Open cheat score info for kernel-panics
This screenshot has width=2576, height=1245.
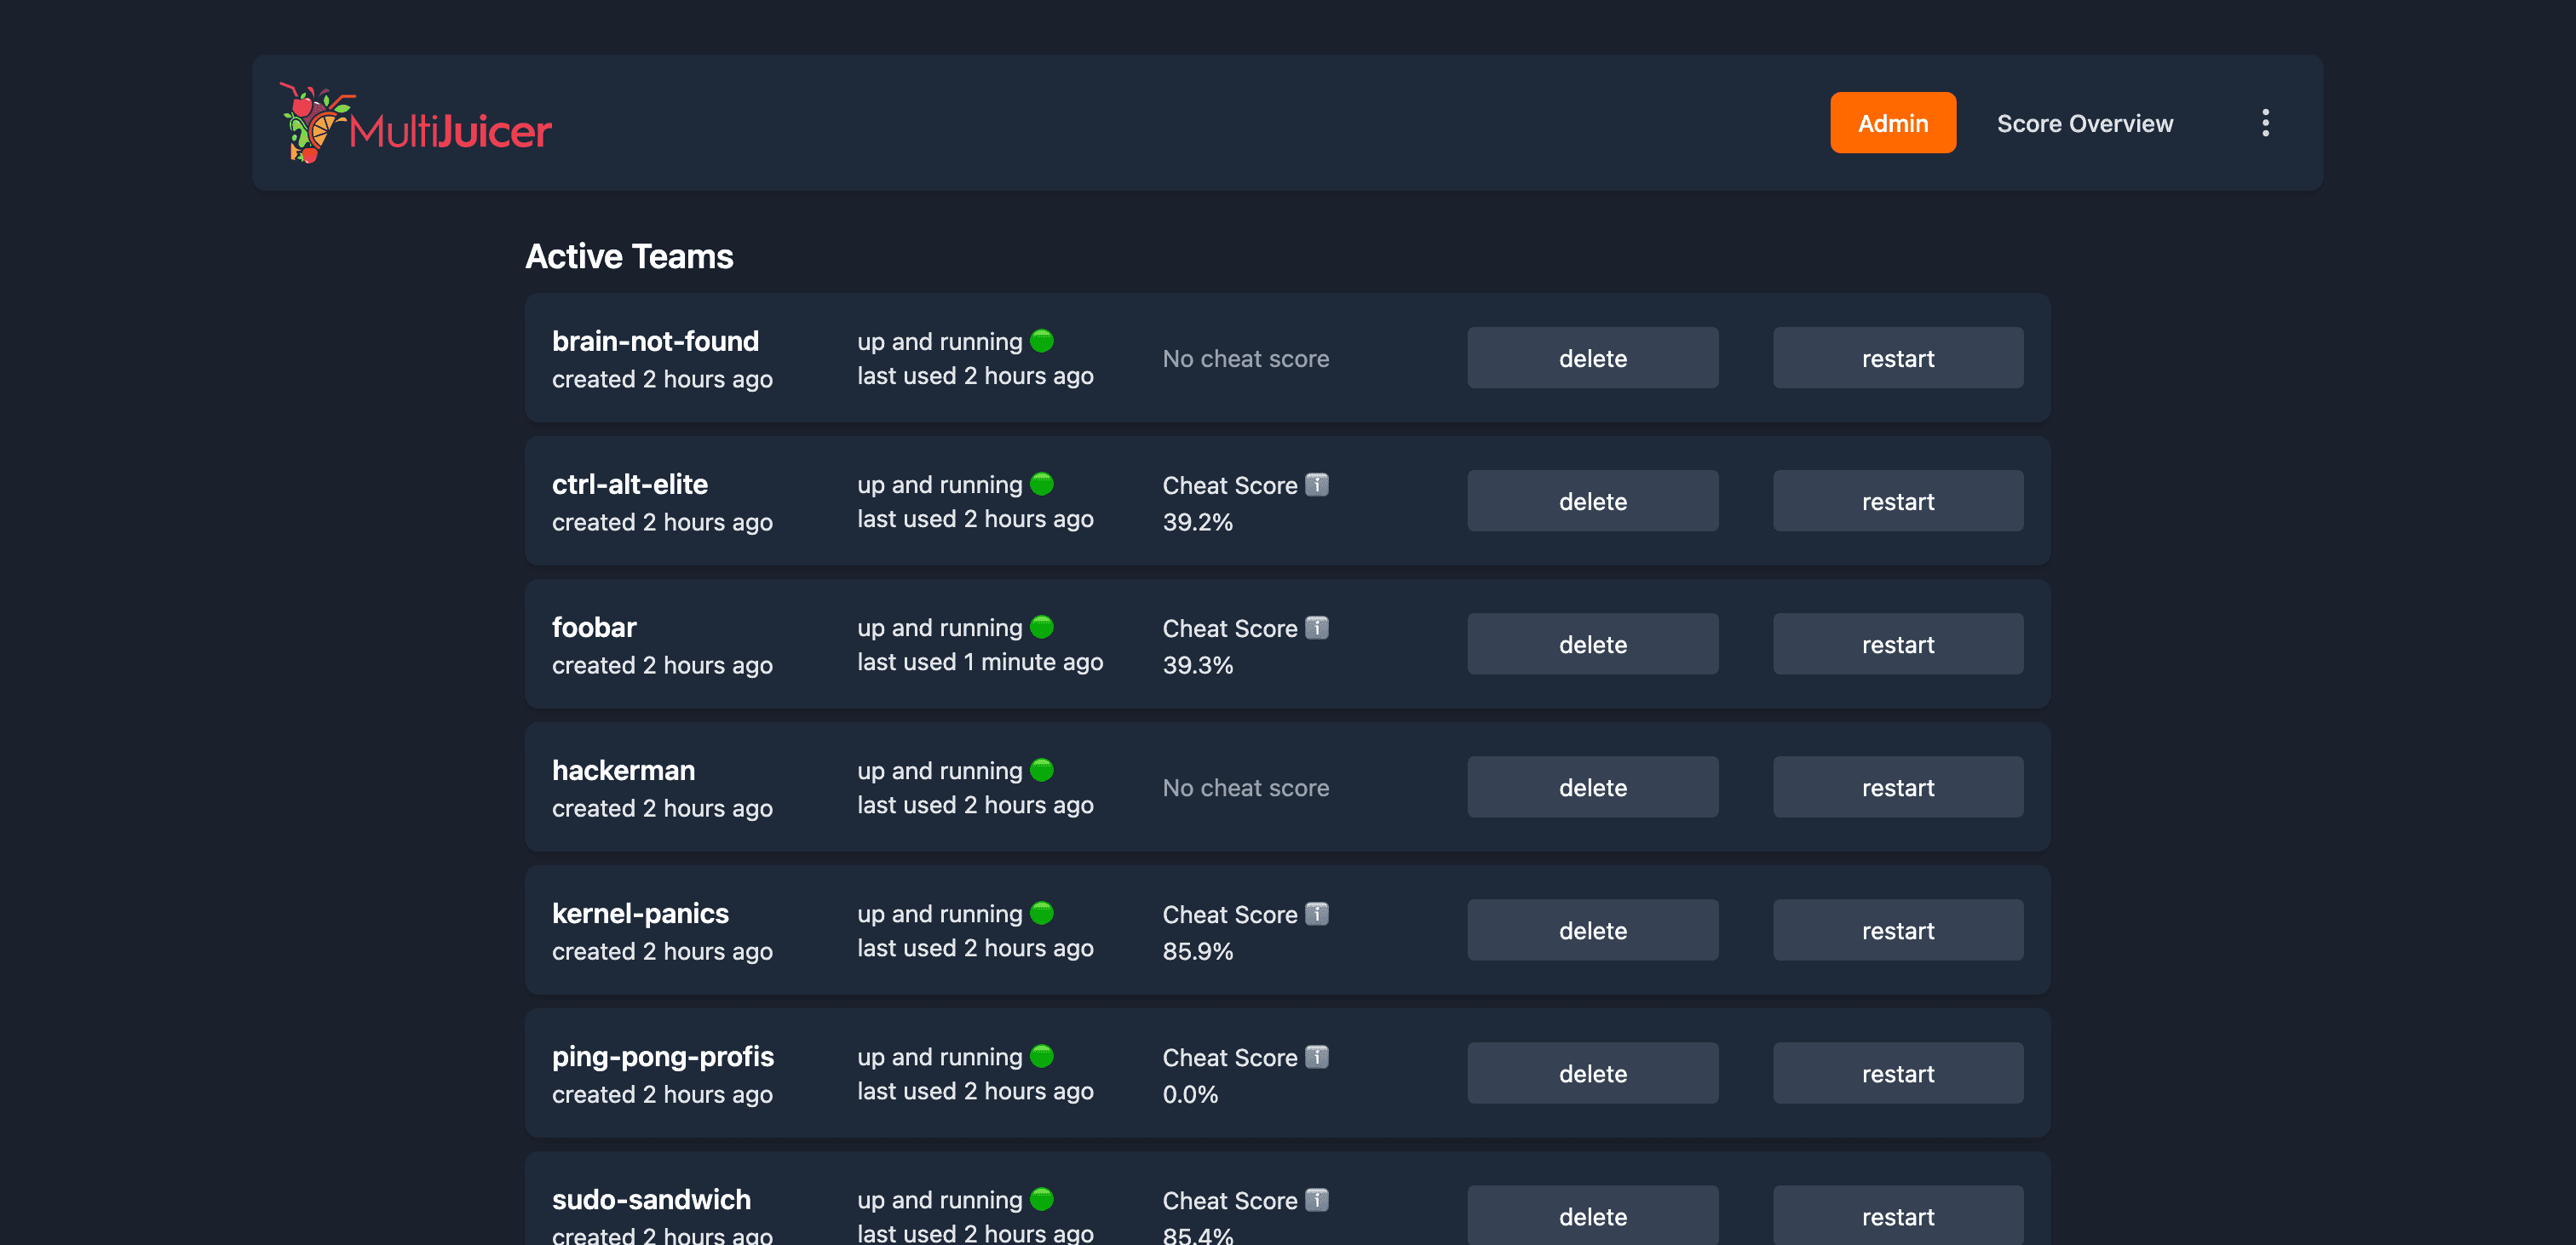pyautogui.click(x=1318, y=913)
